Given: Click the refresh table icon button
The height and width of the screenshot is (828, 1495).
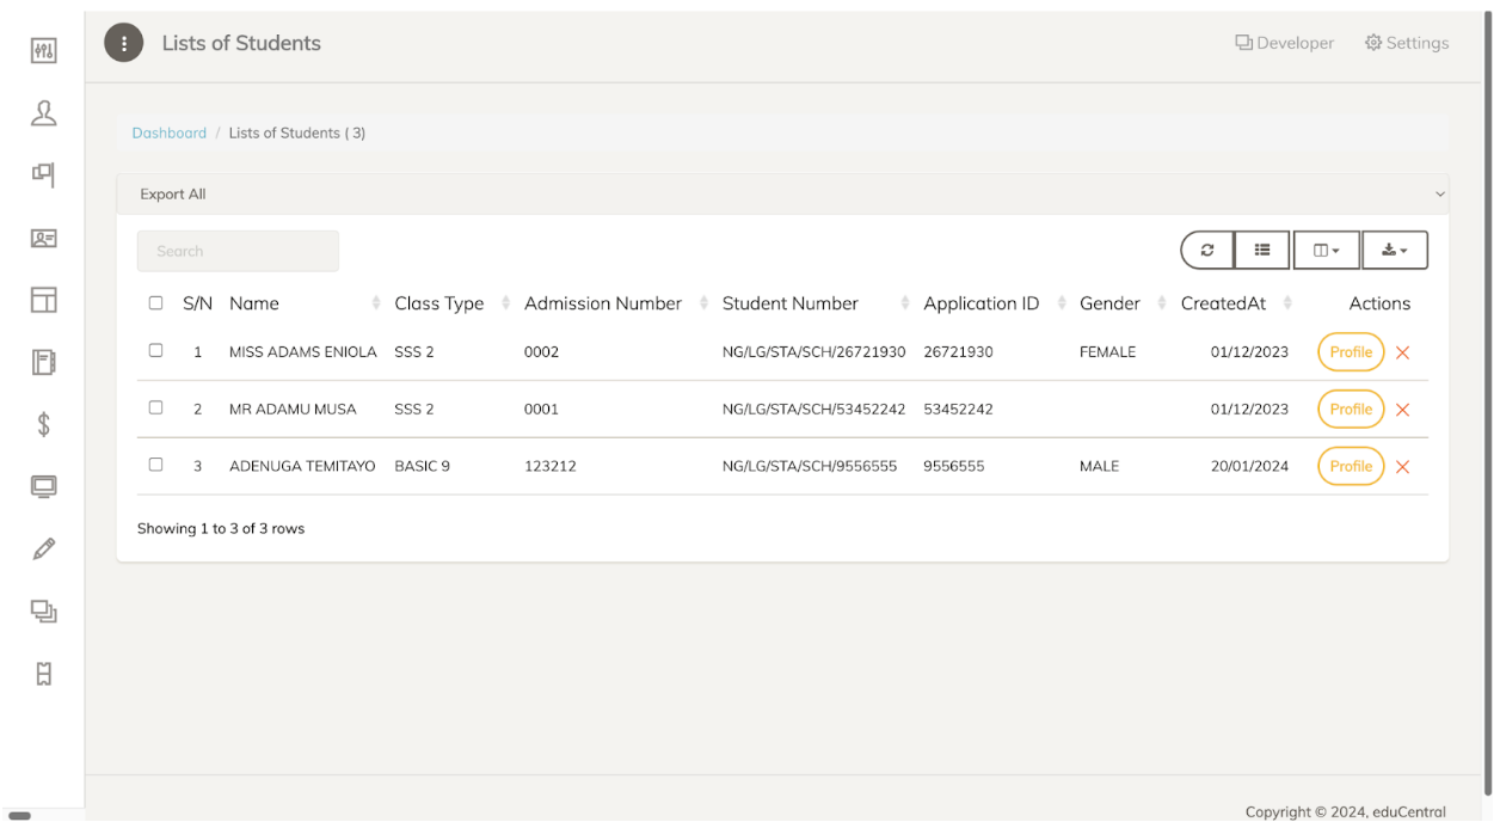Looking at the screenshot, I should [x=1207, y=250].
